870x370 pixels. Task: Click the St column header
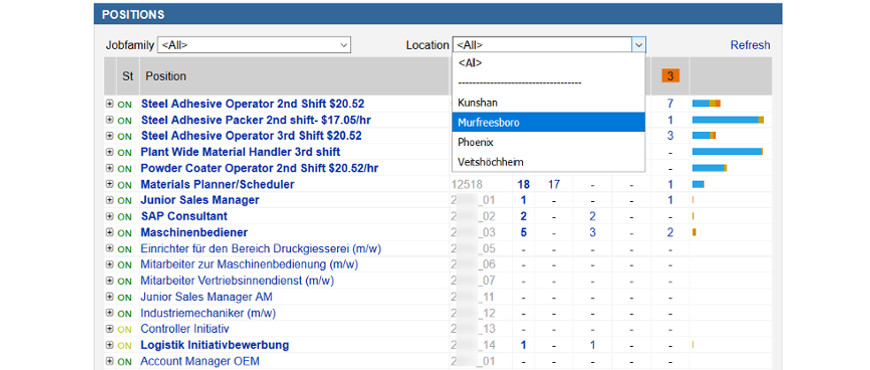[128, 76]
